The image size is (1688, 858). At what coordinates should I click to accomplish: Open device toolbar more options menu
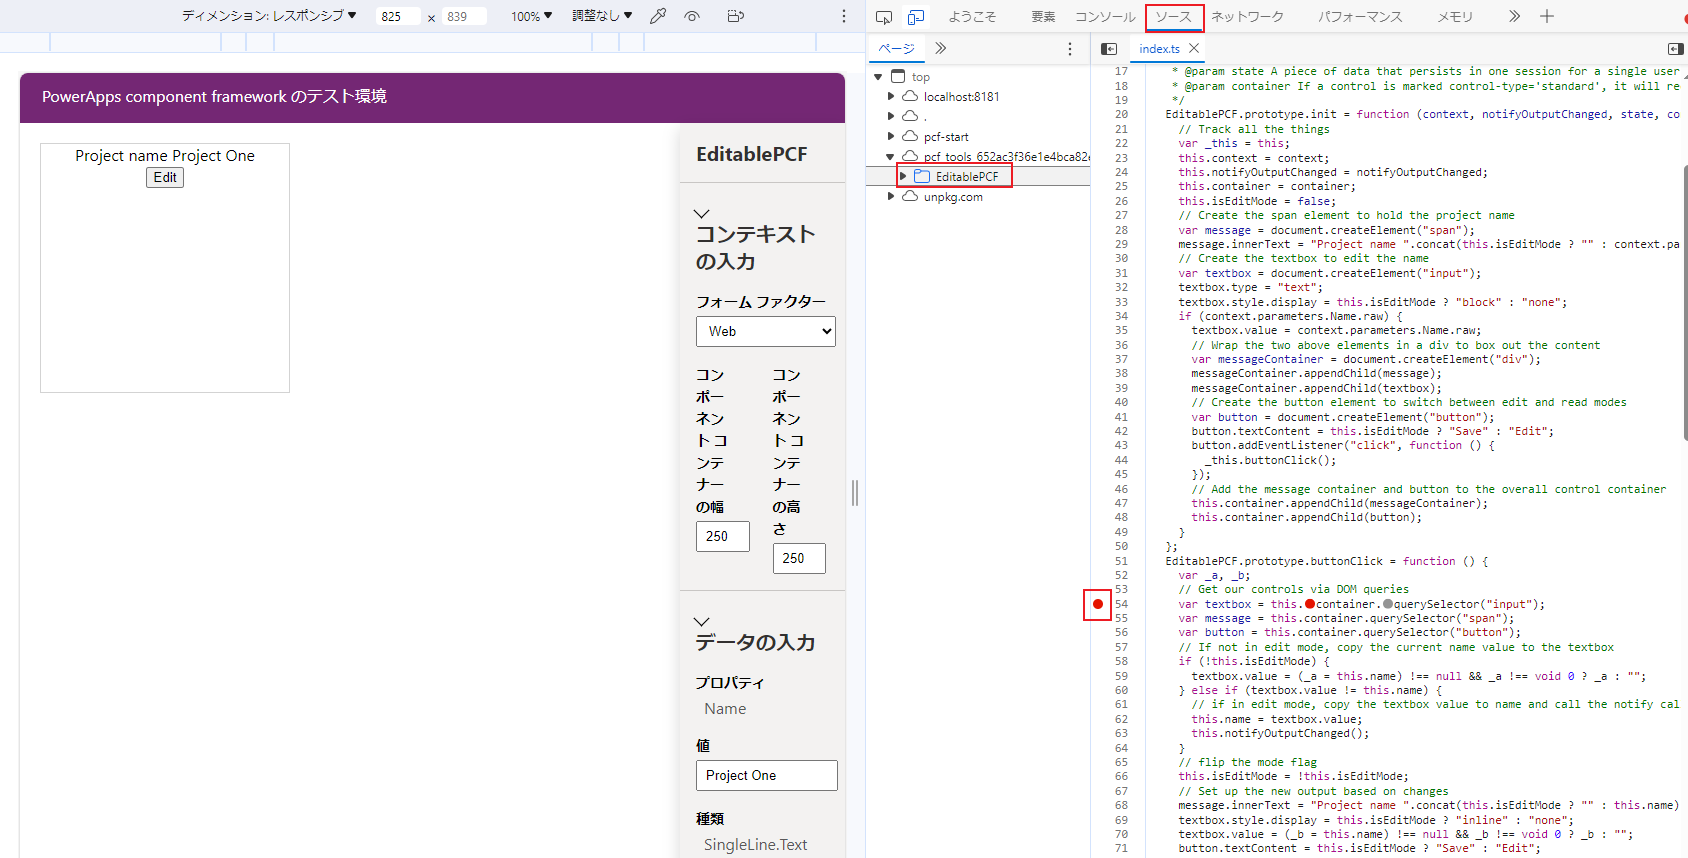click(x=844, y=16)
